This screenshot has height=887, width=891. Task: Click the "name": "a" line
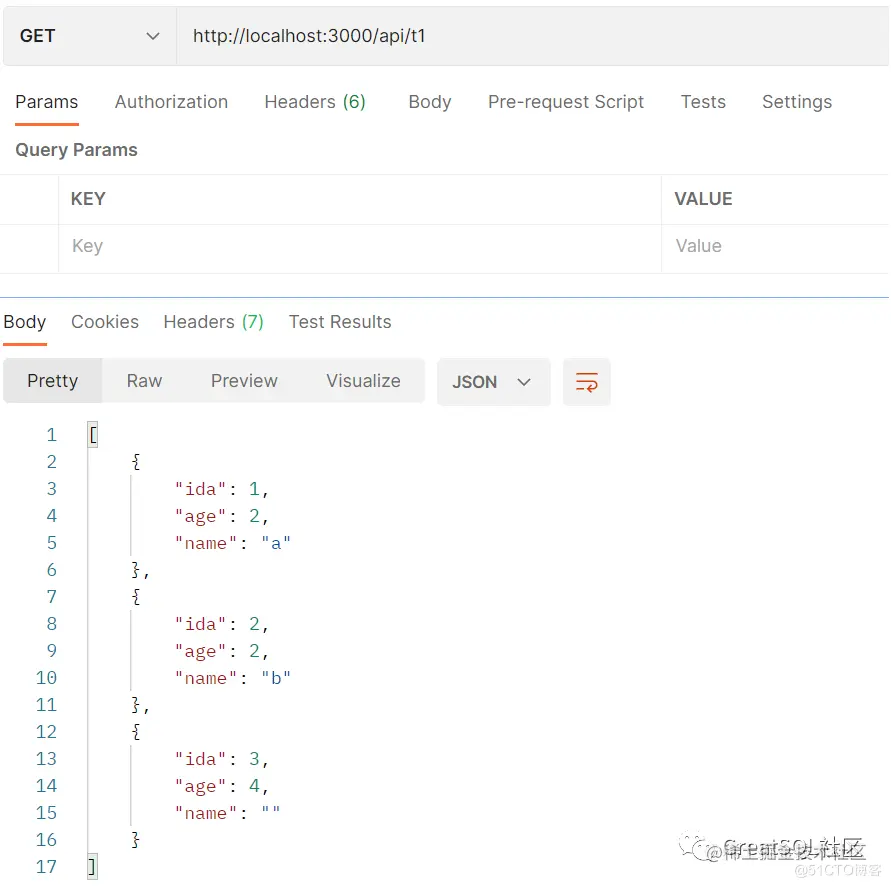pos(233,543)
